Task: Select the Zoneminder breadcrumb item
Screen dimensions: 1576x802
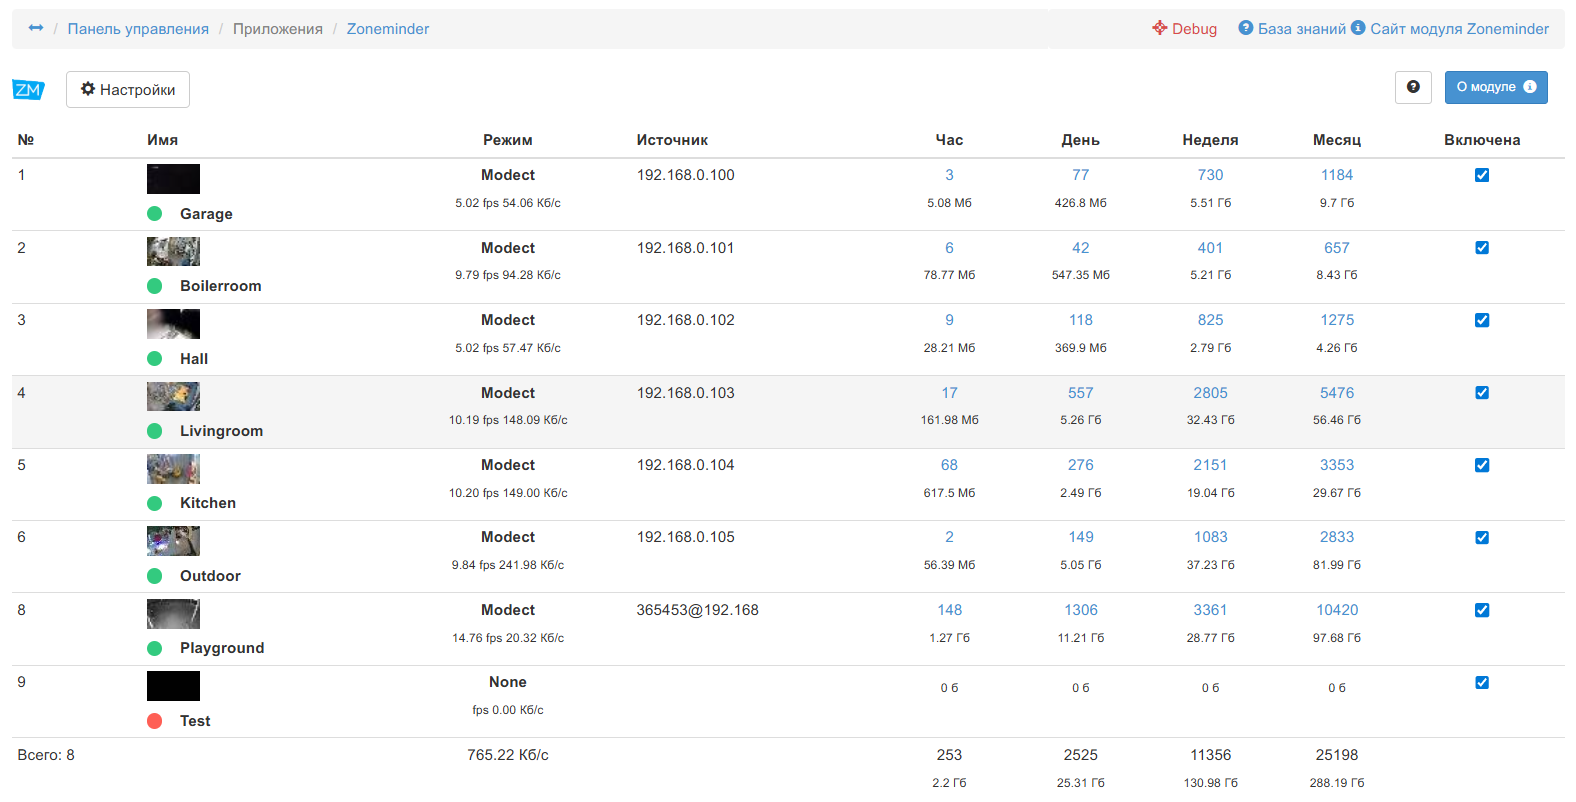Action: click(x=387, y=29)
